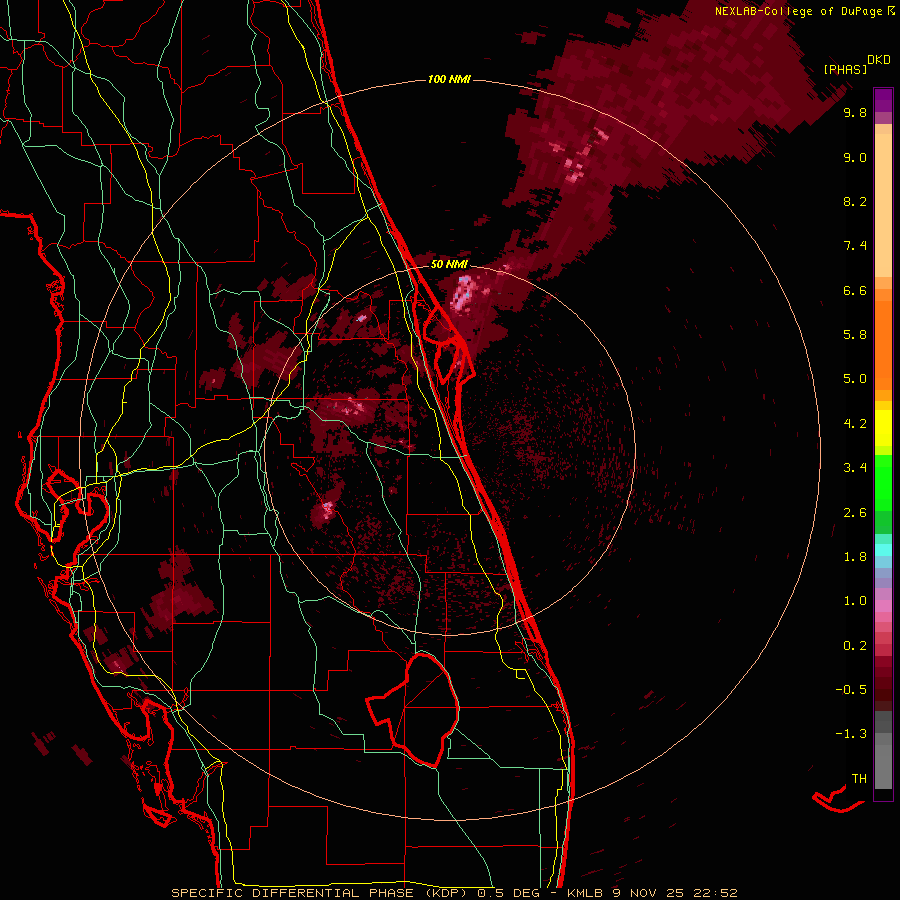The image size is (900, 900).
Task: Pick the purple top segment of color bar
Action: [883, 100]
